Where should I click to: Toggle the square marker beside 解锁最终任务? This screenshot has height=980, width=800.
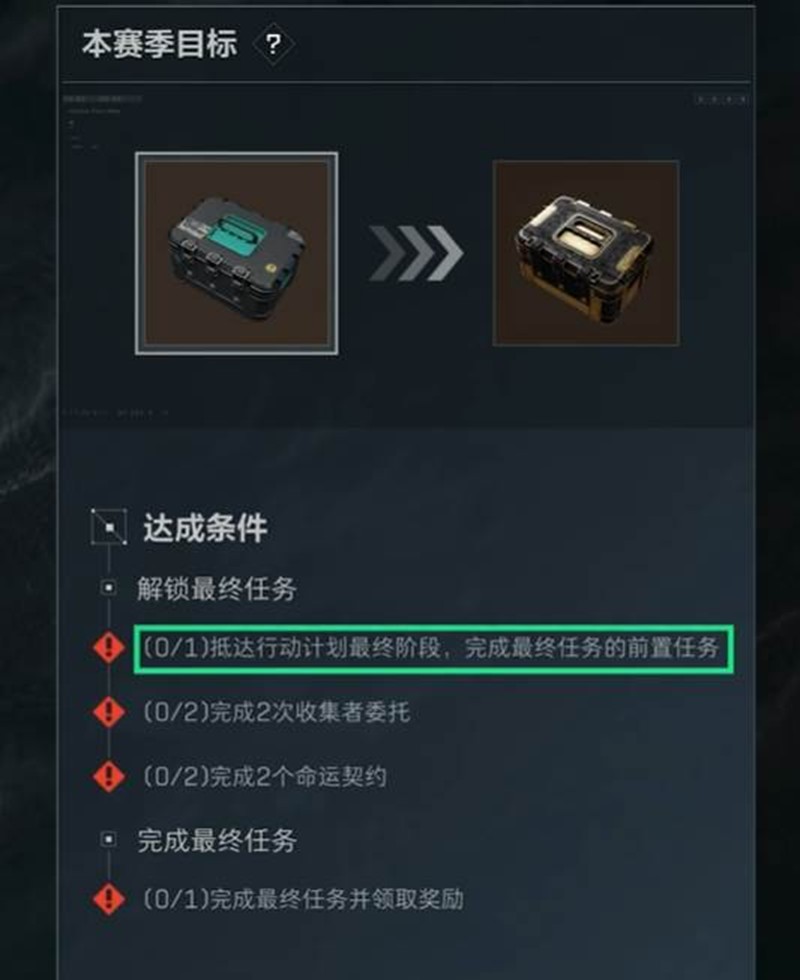tap(109, 588)
